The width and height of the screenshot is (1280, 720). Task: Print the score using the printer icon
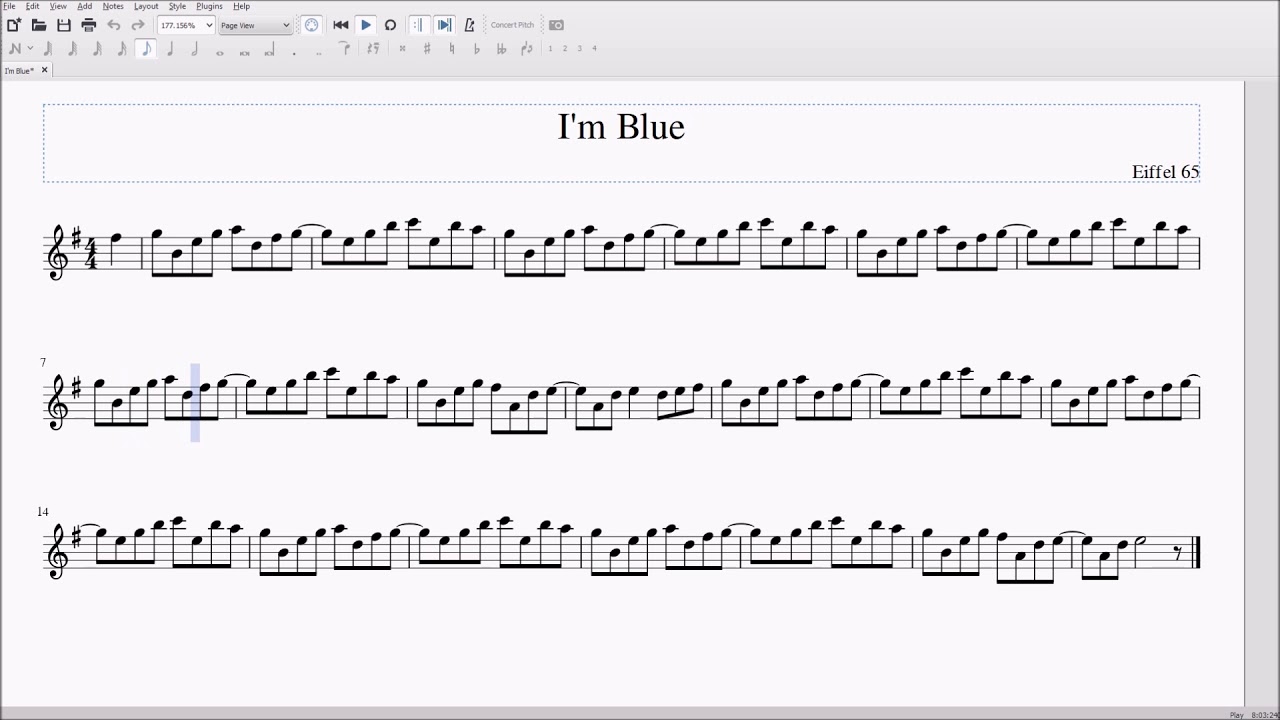[x=88, y=25]
